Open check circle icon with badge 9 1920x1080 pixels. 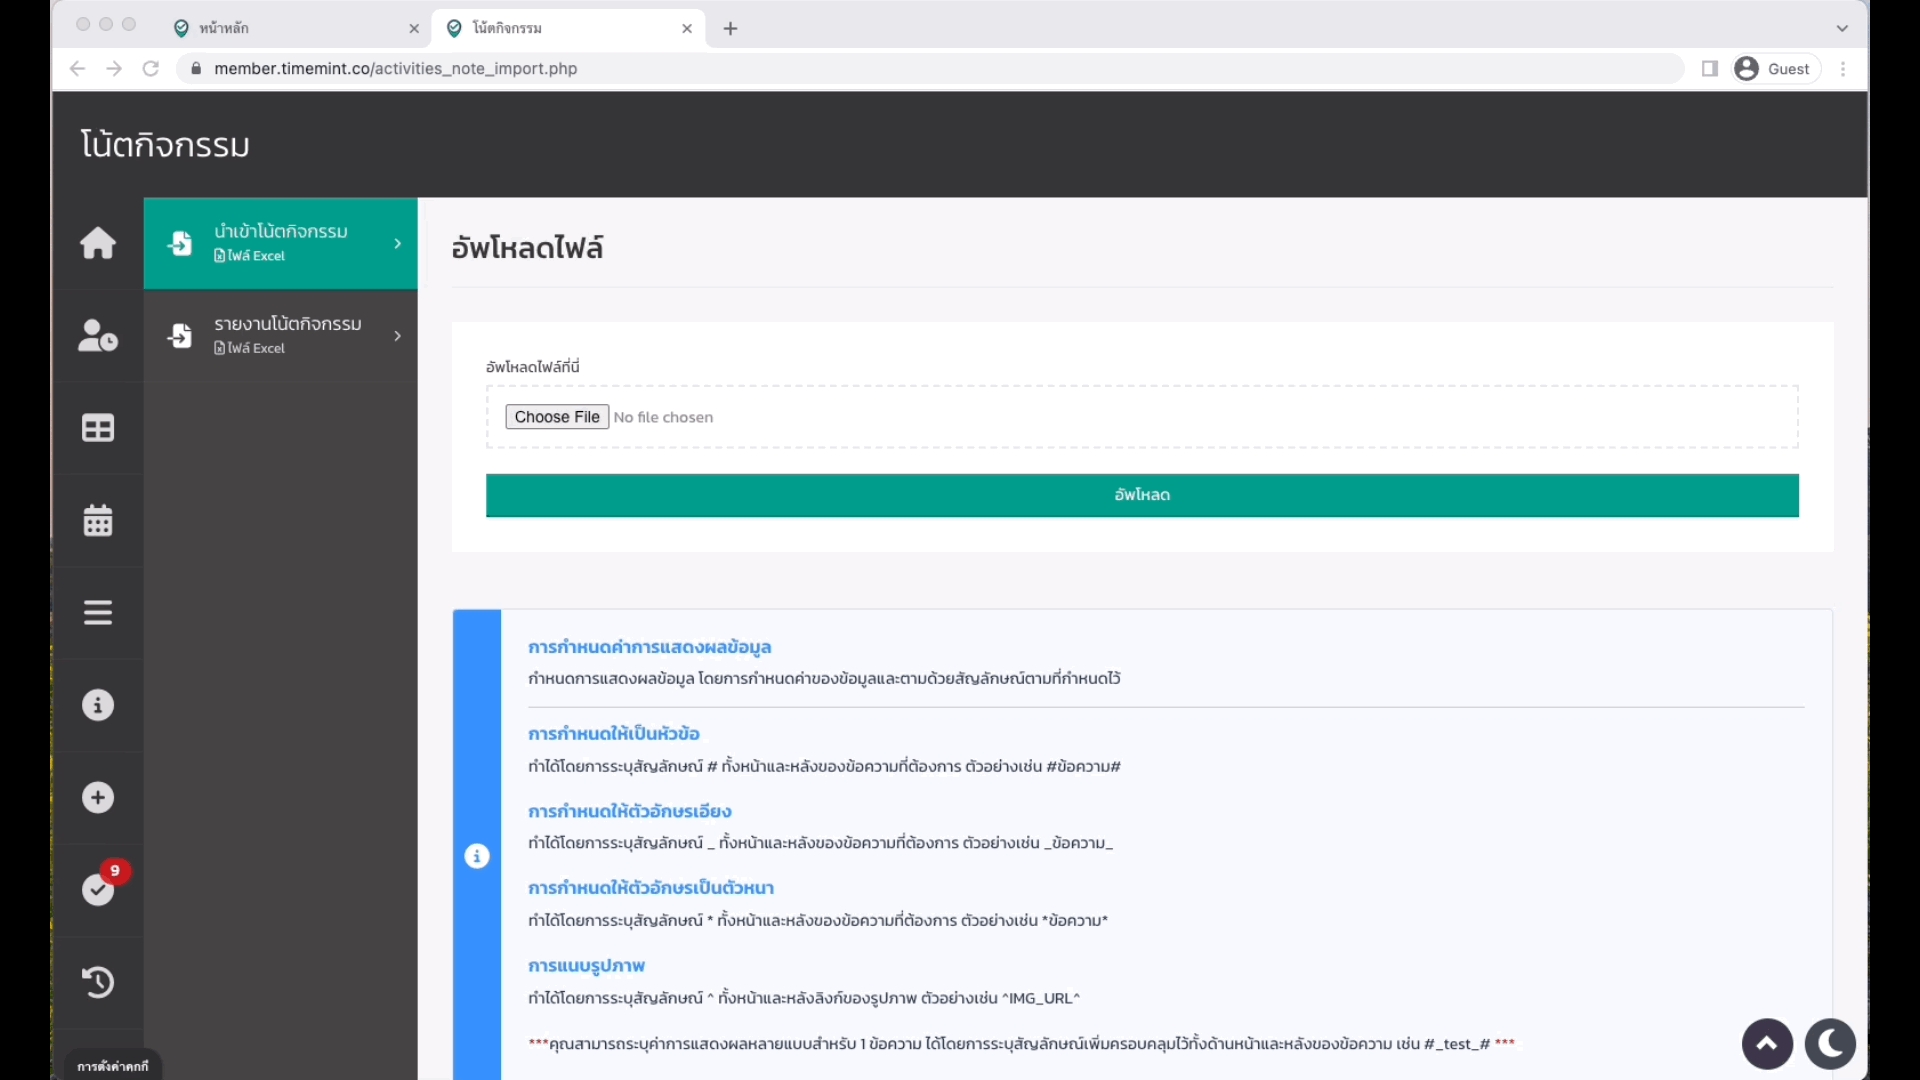pos(98,889)
